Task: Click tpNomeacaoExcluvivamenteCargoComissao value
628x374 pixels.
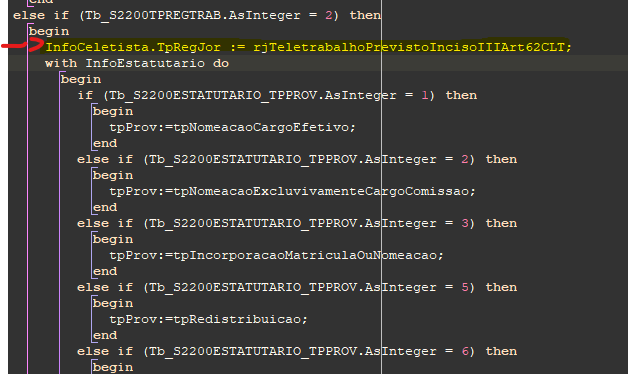Action: [x=324, y=191]
